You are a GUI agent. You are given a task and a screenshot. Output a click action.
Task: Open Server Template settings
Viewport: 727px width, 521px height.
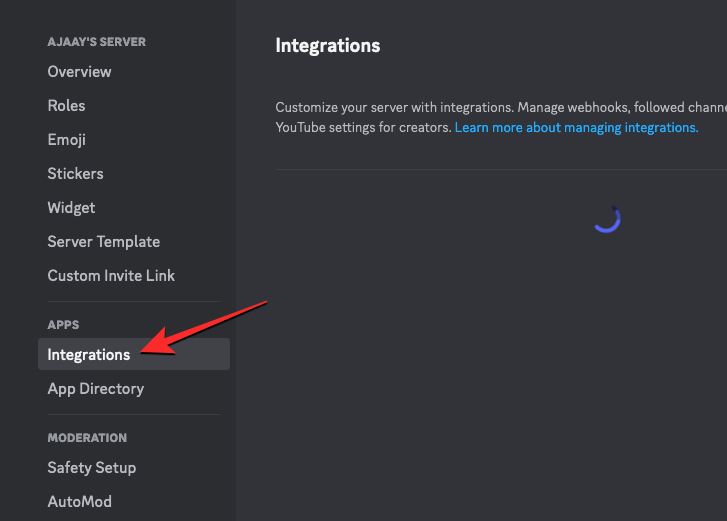coord(103,242)
